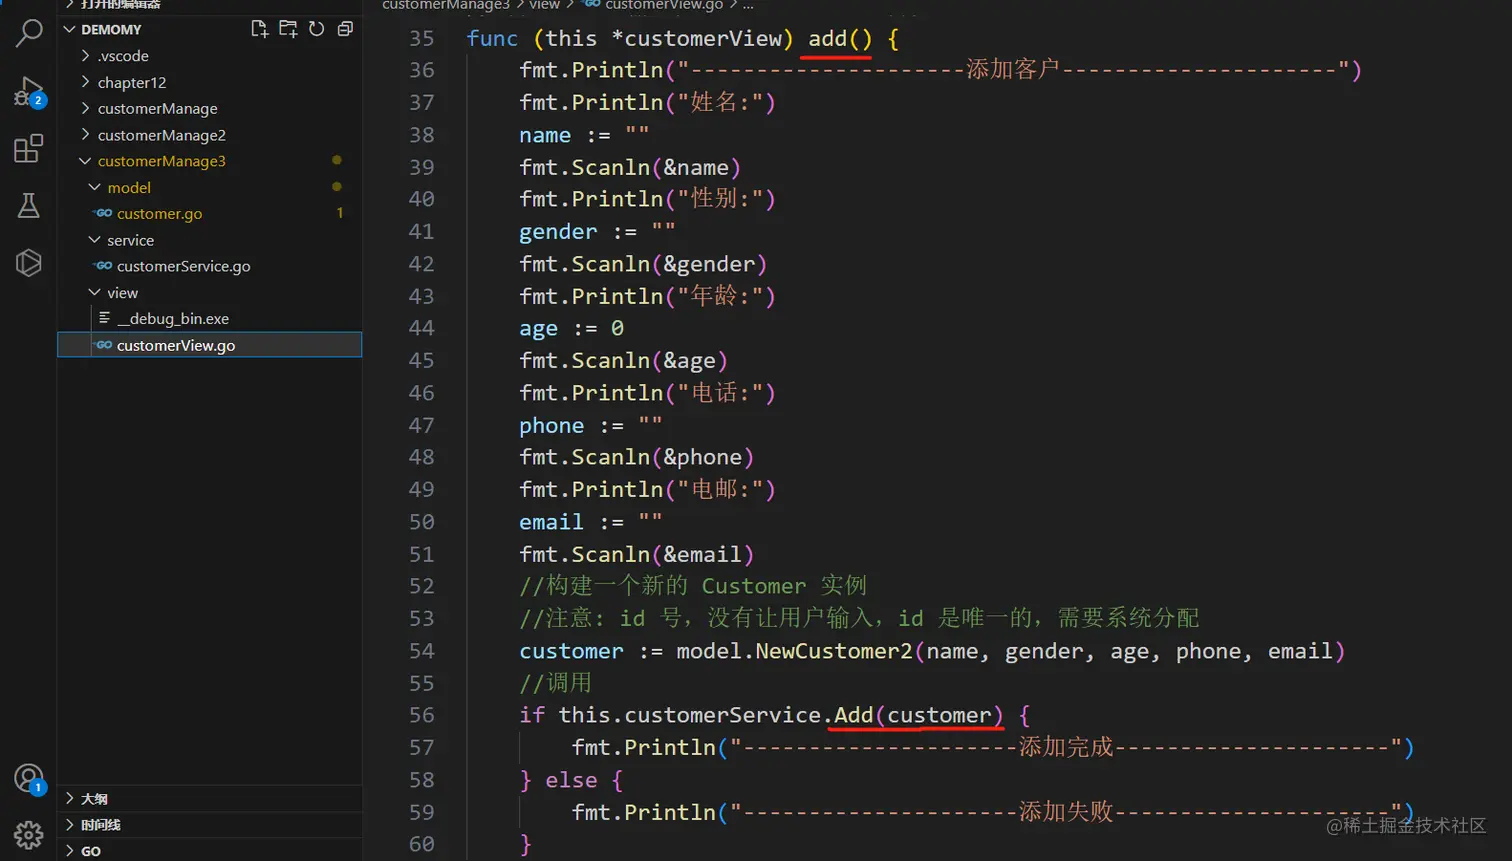Click the else keyword on line 58
Screen dimensions: 1512x861
pos(571,780)
